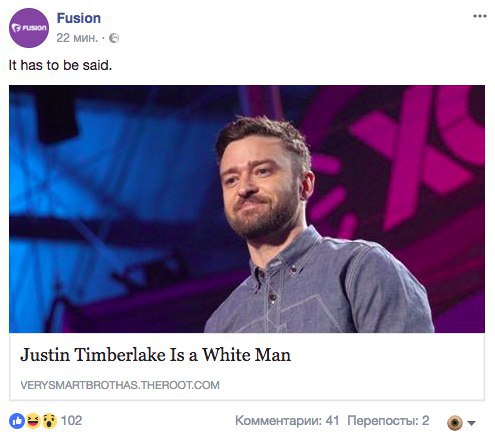Open the 102 reactions count list
Image resolution: width=495 pixels, height=437 pixels.
pos(71,421)
